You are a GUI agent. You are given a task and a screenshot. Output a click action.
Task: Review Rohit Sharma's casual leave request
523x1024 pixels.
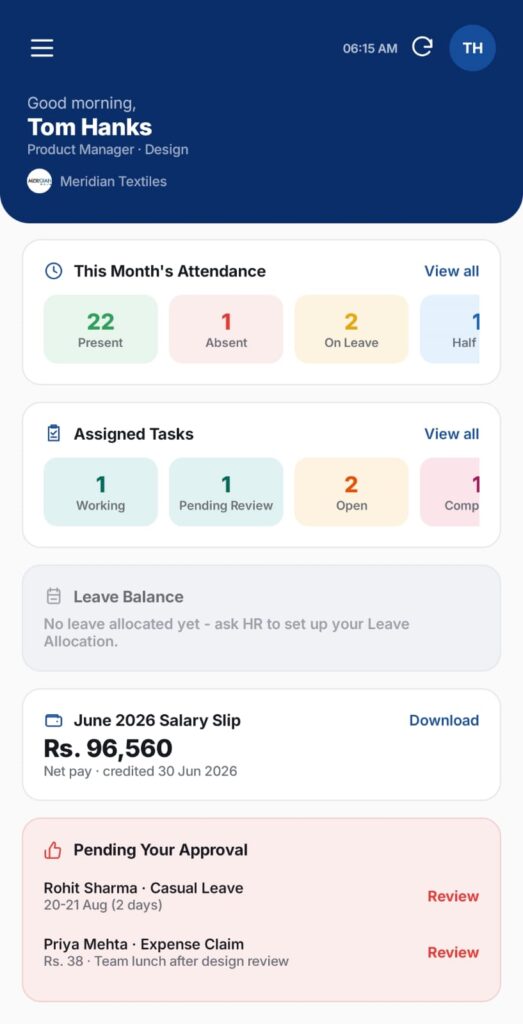click(453, 896)
